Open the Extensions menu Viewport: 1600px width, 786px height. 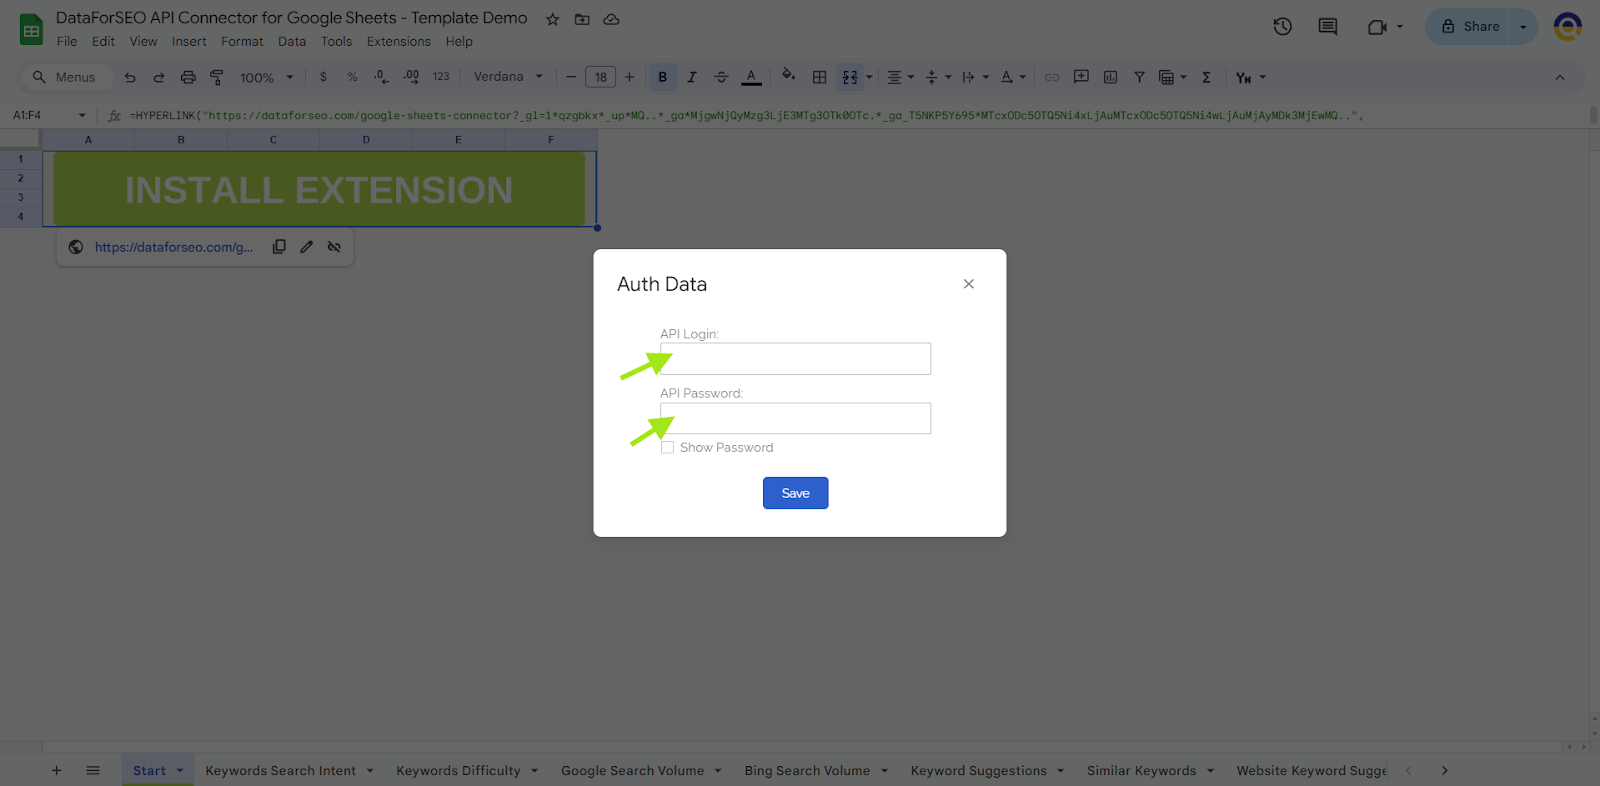398,42
